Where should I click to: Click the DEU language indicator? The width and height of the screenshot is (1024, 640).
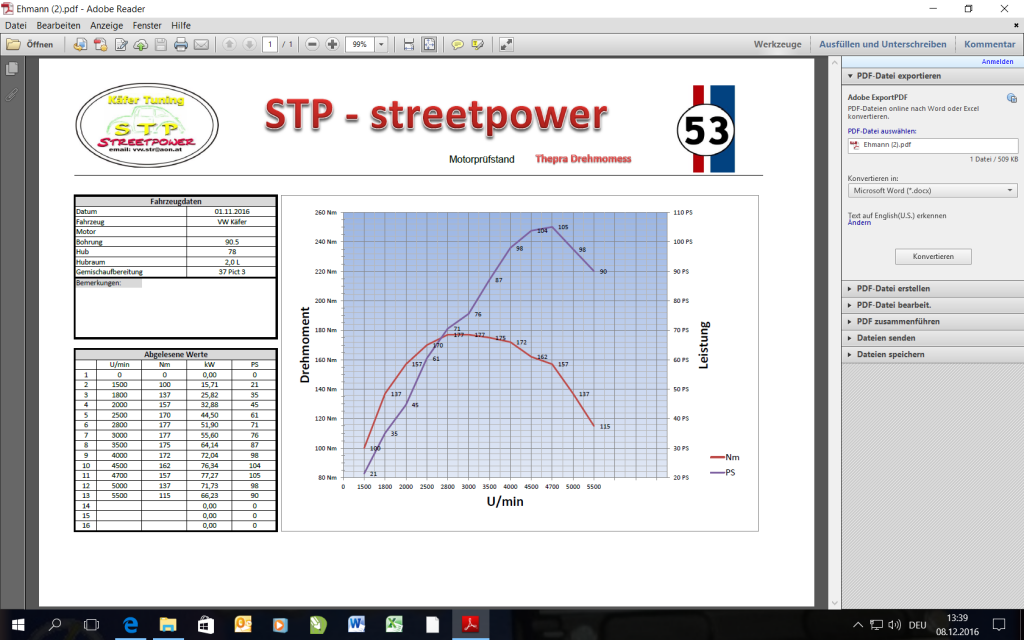click(917, 625)
